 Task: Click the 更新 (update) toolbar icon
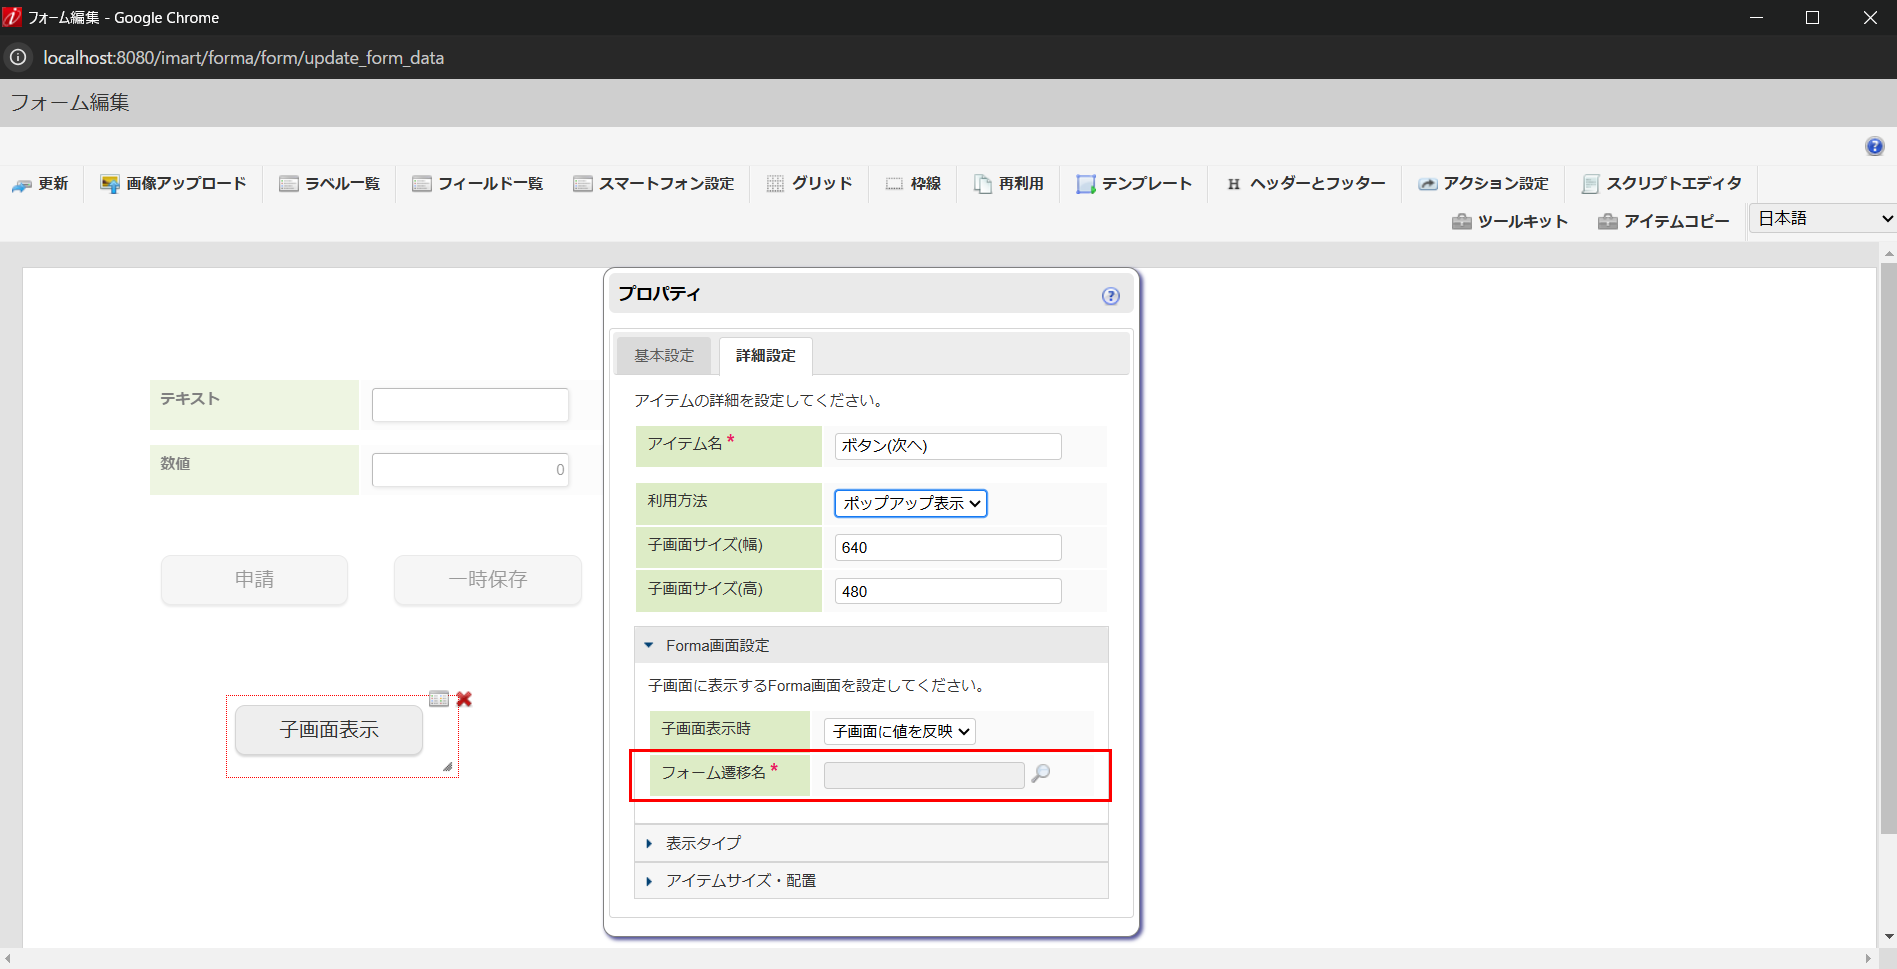coord(41,183)
